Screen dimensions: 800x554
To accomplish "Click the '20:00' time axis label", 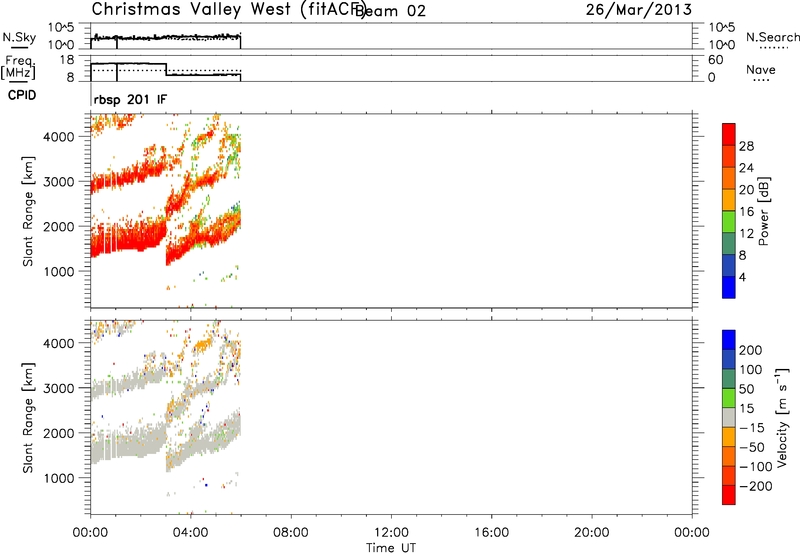I will 591,533.
